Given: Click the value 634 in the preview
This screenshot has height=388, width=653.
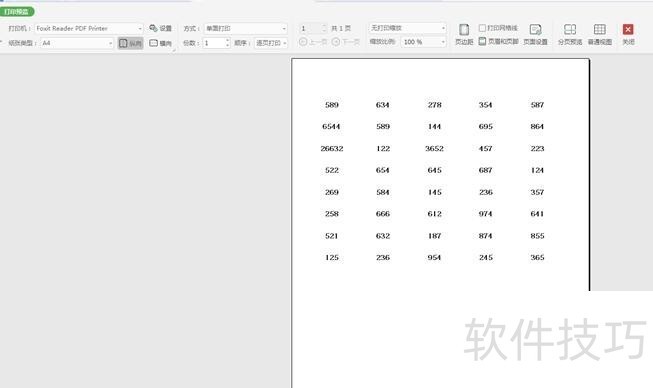Looking at the screenshot, I should 383,105.
